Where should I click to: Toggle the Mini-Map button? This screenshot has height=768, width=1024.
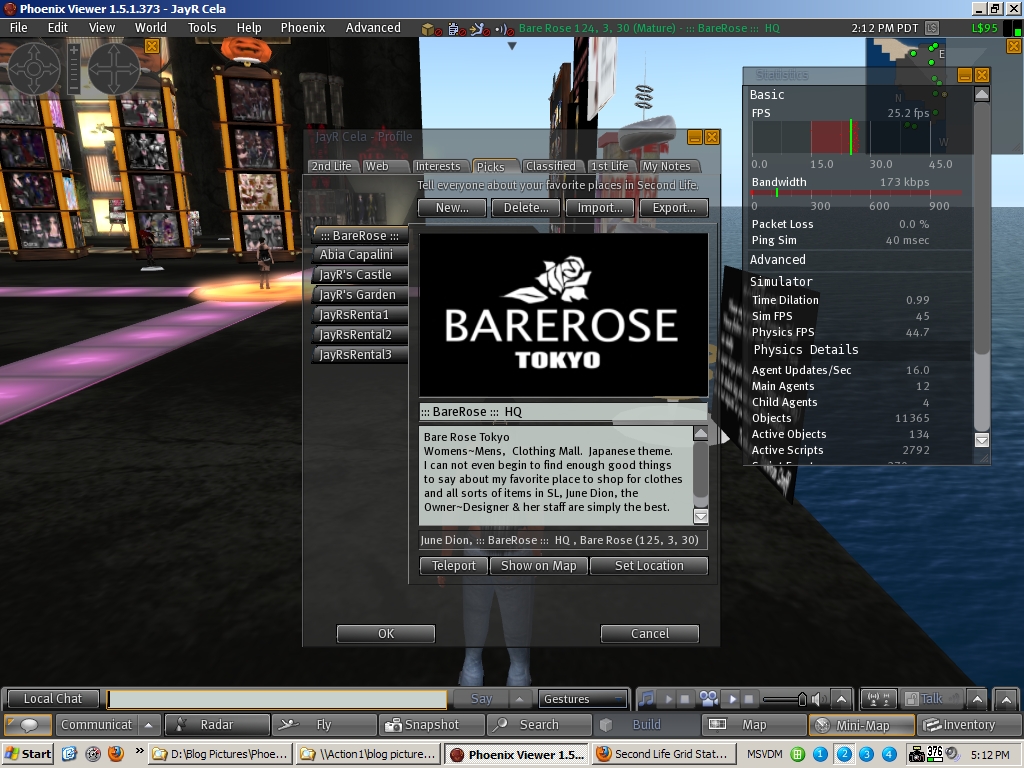(x=862, y=725)
